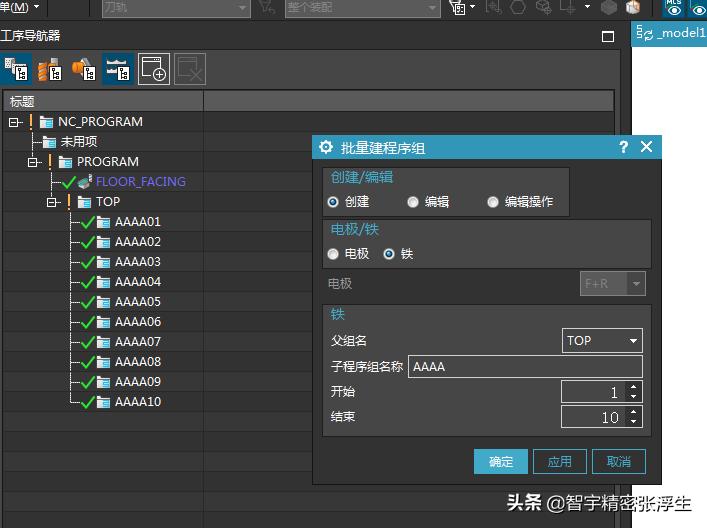Click the hexagon icon in top toolbar

518,7
